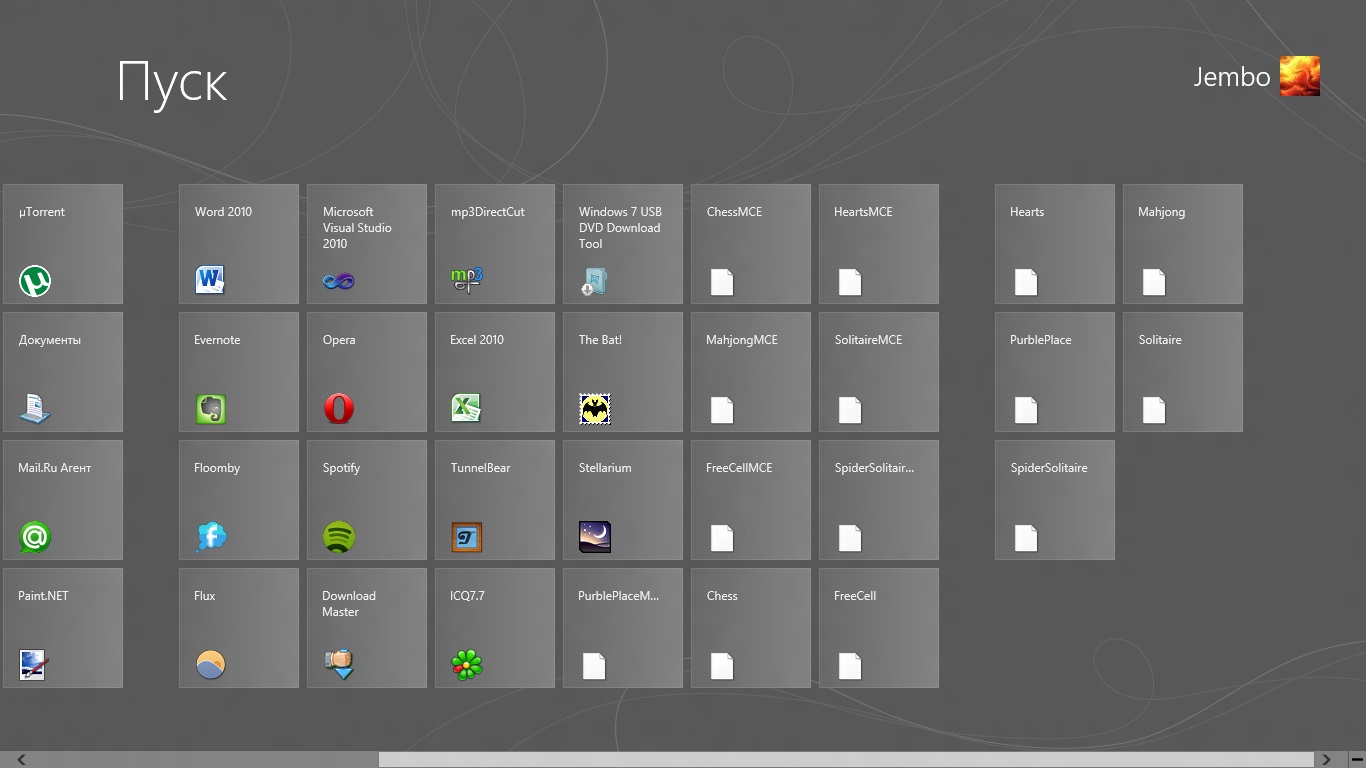Click the Jembo profile picture
The width and height of the screenshot is (1366, 768).
(x=1300, y=77)
